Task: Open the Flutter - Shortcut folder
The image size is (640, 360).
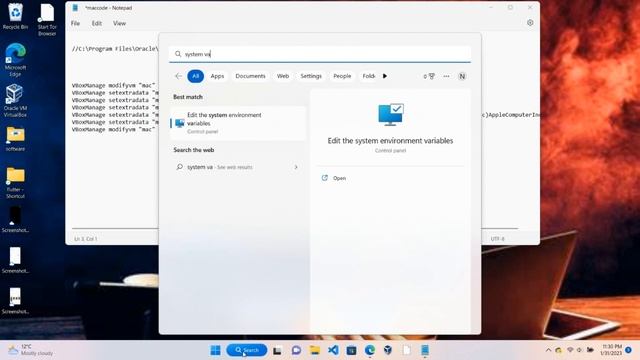Action: coord(15,182)
